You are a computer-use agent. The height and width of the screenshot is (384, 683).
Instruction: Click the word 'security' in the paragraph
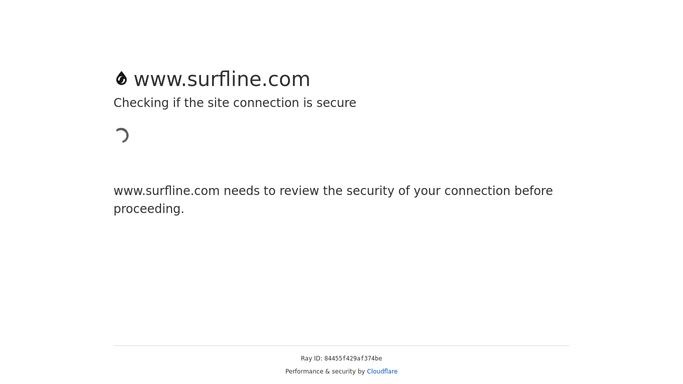[369, 192]
